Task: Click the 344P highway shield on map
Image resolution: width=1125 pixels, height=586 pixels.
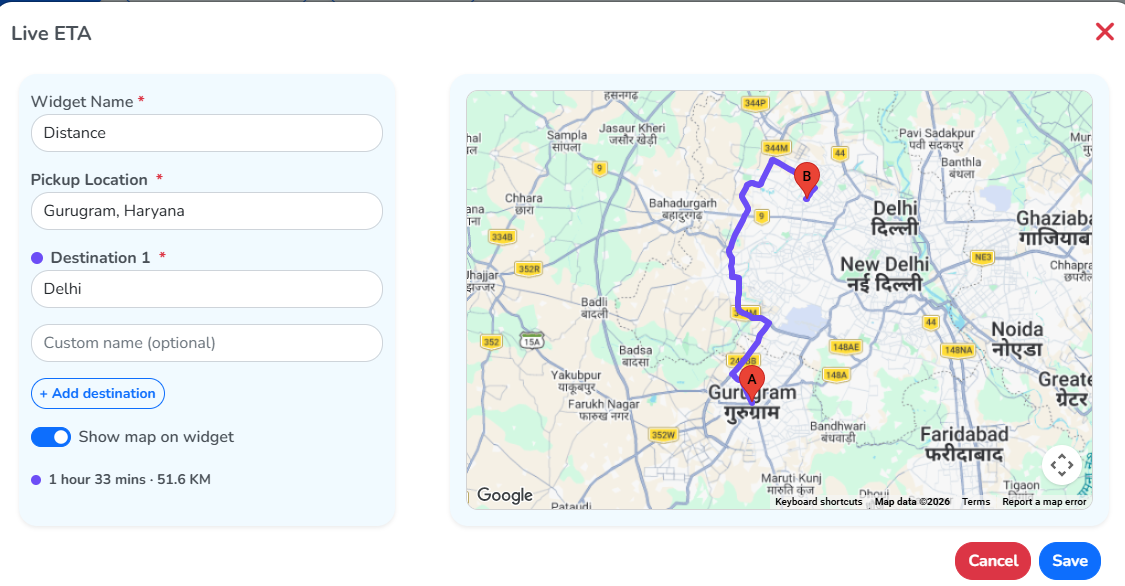Action: pyautogui.click(x=755, y=103)
